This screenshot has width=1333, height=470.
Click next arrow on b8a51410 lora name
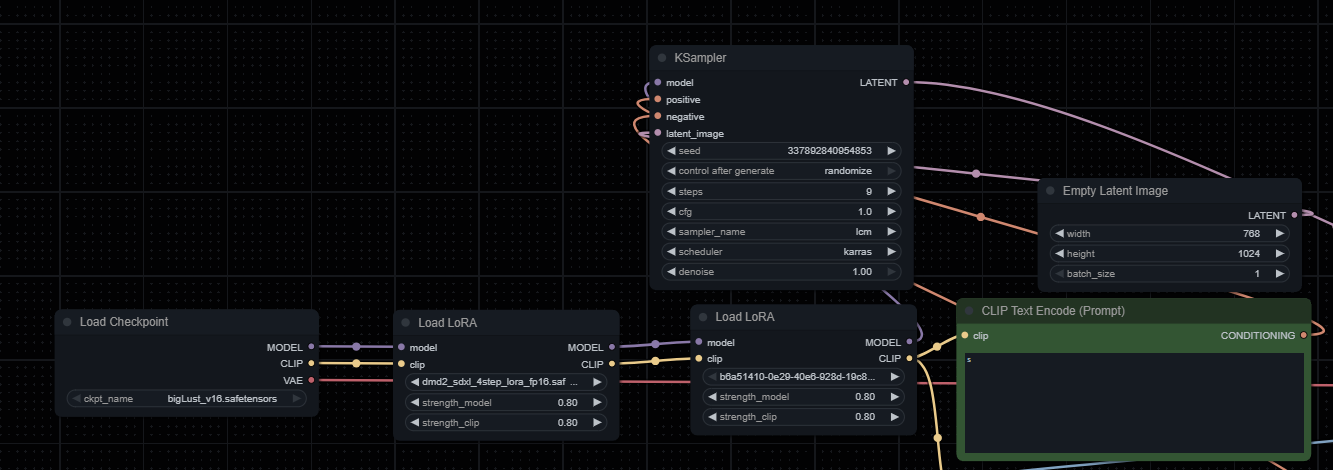[x=894, y=377]
